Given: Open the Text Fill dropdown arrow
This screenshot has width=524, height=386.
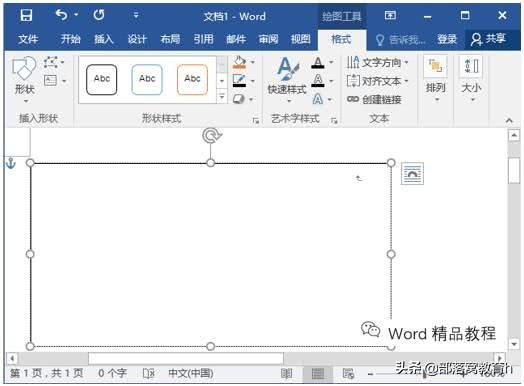Looking at the screenshot, I should tap(331, 62).
